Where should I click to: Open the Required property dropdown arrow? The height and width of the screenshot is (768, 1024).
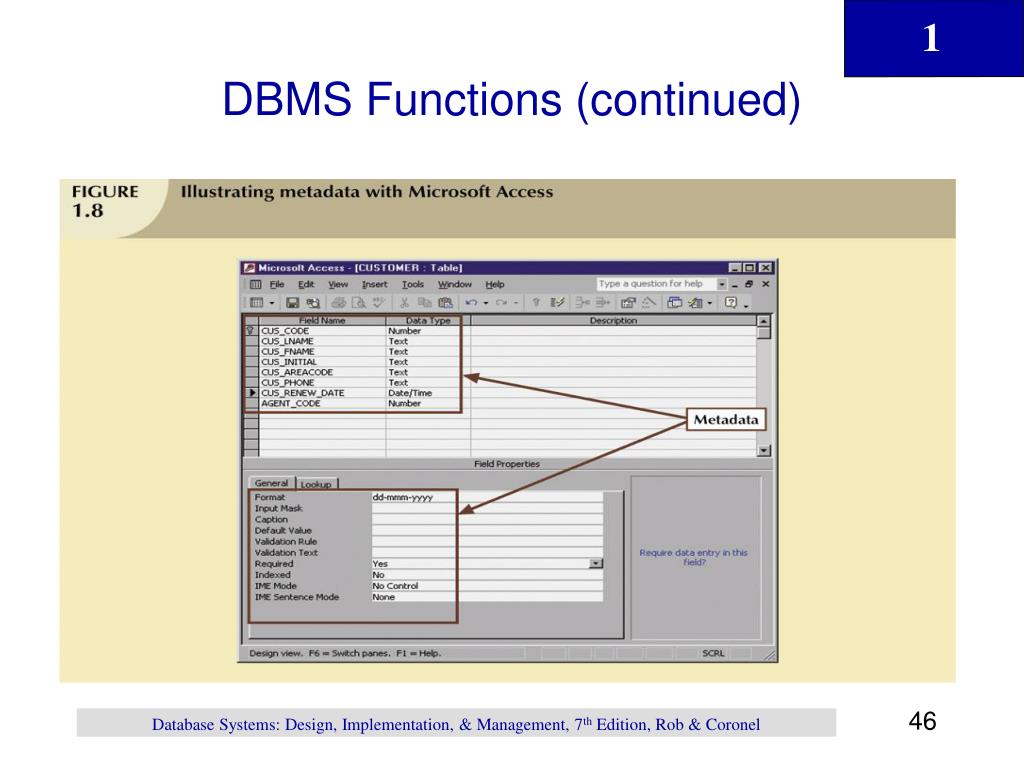pyautogui.click(x=596, y=564)
